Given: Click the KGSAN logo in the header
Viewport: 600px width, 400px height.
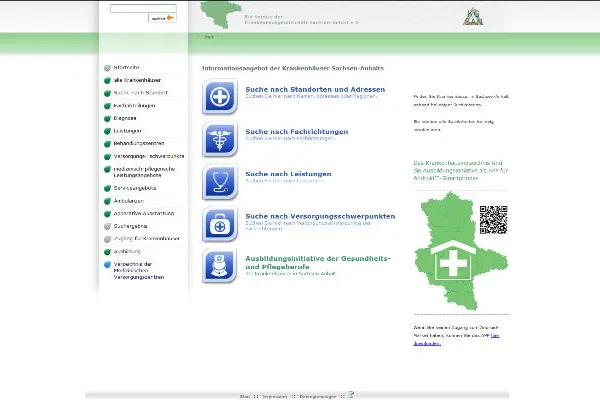Looking at the screenshot, I should (x=473, y=17).
